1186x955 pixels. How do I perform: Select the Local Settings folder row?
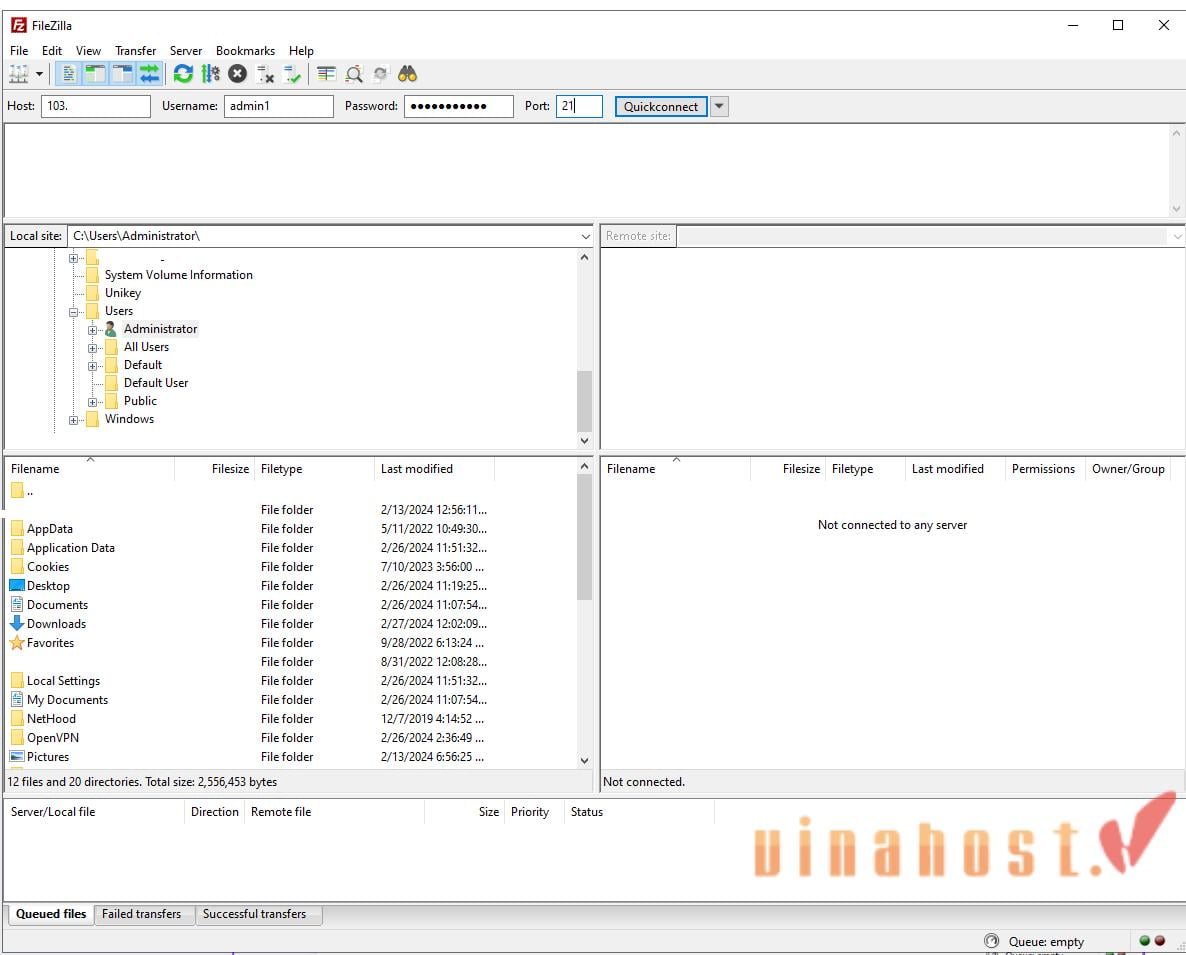coord(291,681)
